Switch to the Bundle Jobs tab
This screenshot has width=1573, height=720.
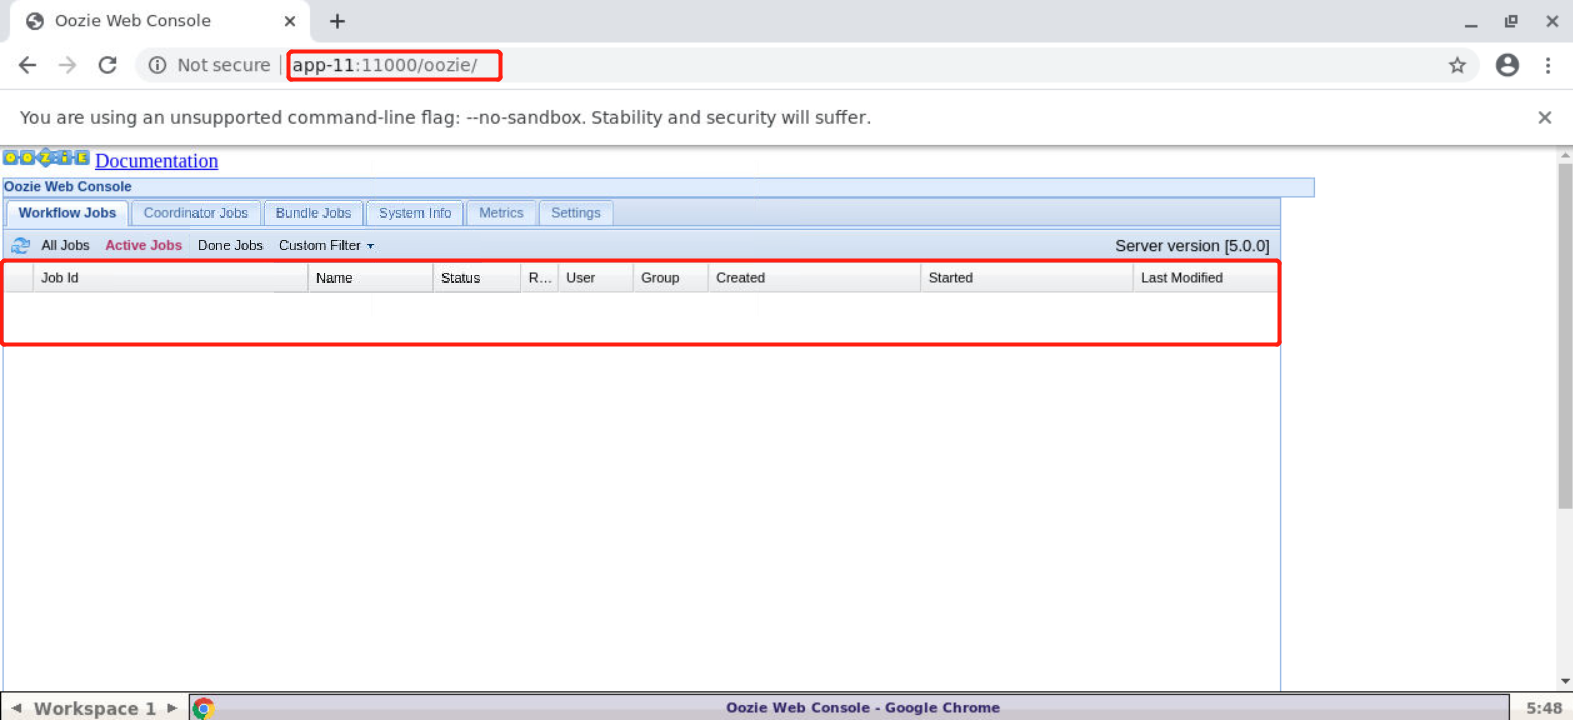point(313,213)
